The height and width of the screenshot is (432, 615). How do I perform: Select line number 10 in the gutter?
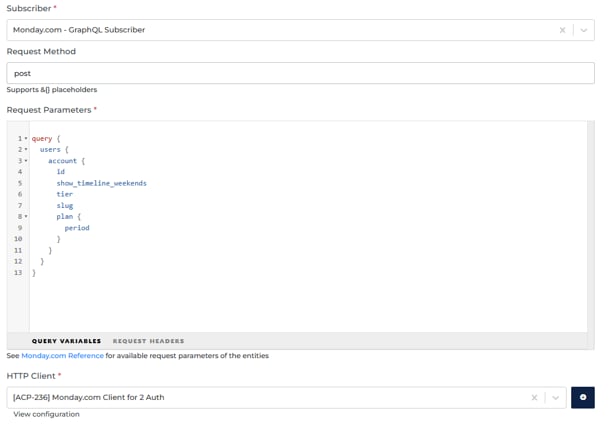(x=18, y=239)
